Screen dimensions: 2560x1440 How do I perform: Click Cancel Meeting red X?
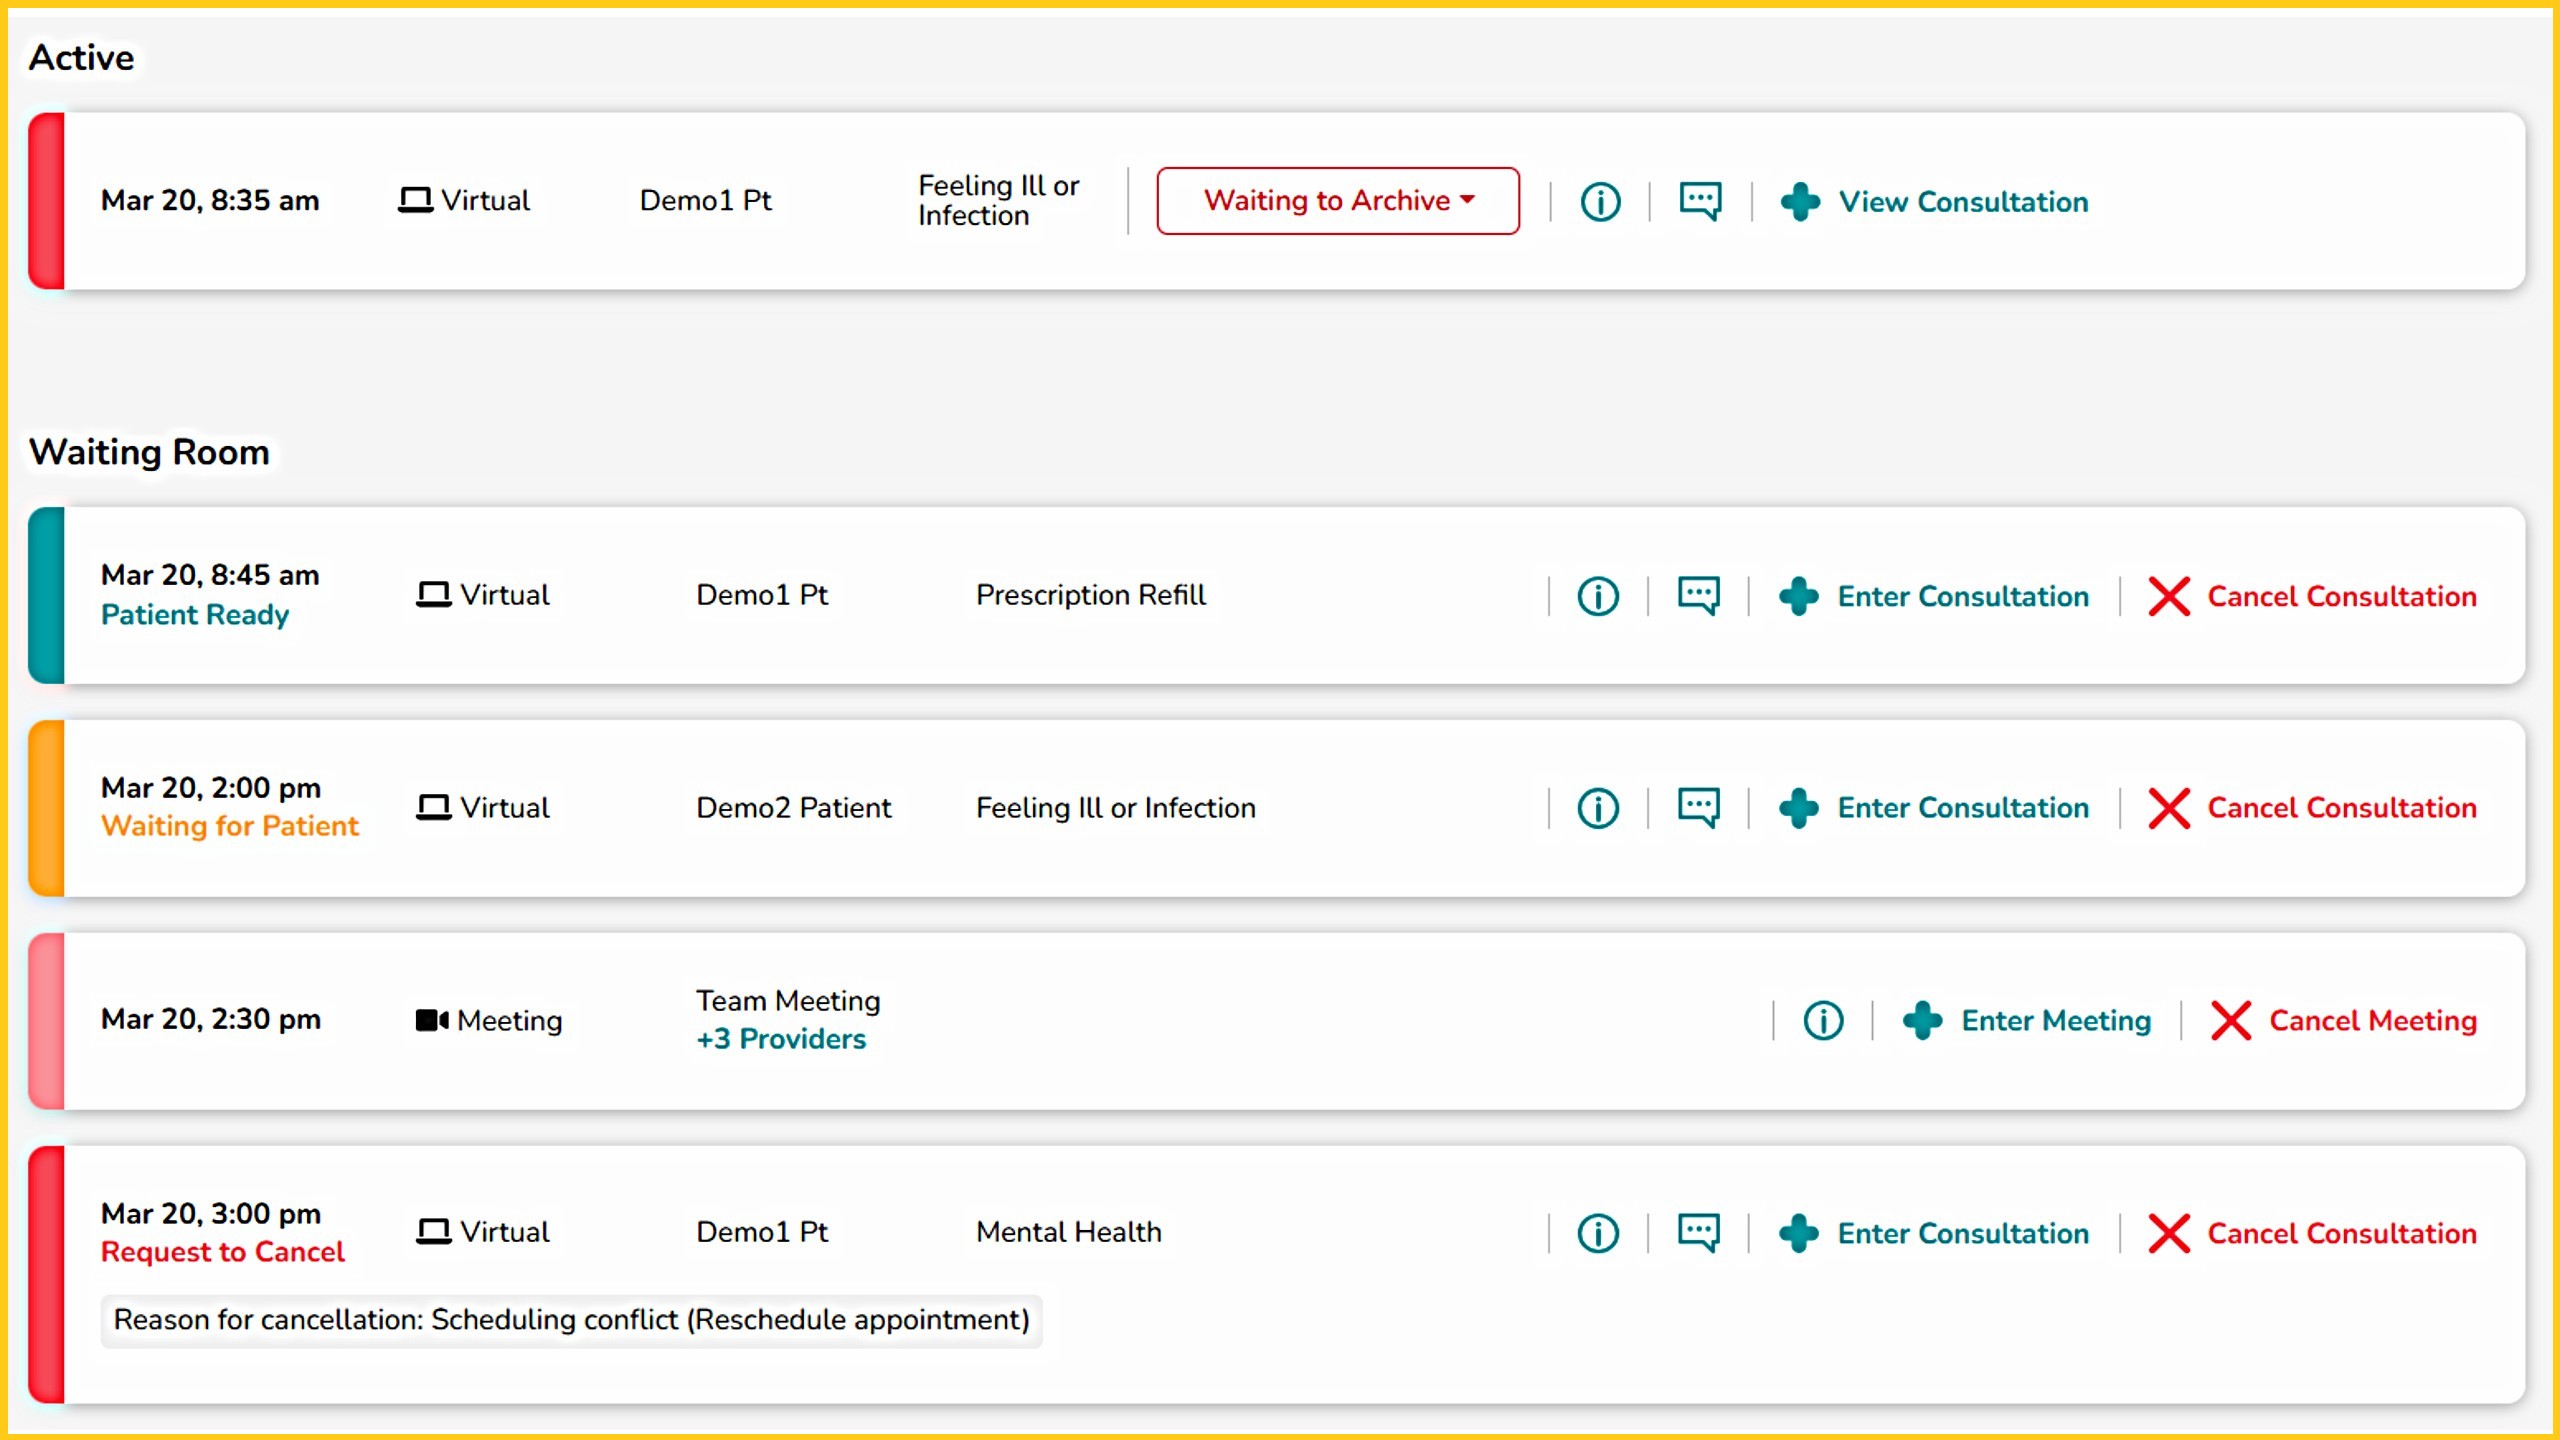[x=2231, y=1021]
